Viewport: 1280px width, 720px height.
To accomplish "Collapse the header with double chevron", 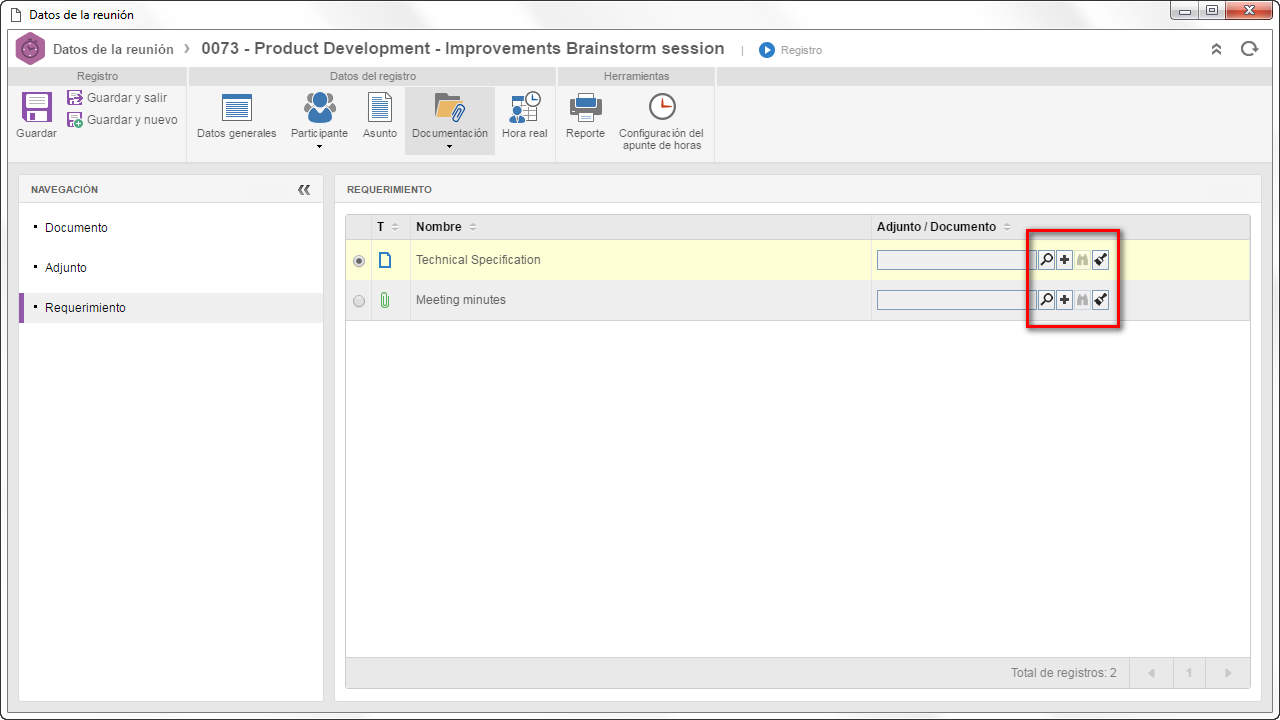I will pos(1216,49).
